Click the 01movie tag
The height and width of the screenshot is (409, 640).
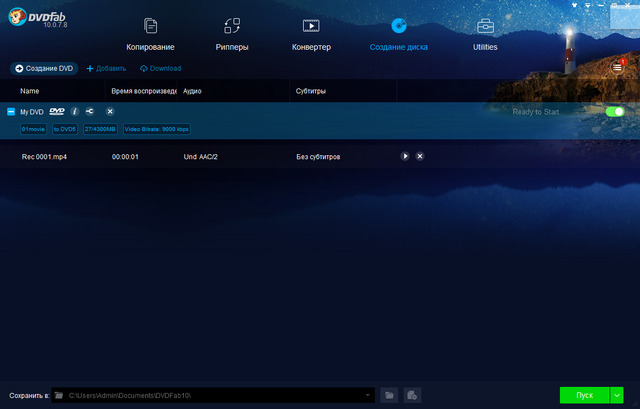click(33, 129)
